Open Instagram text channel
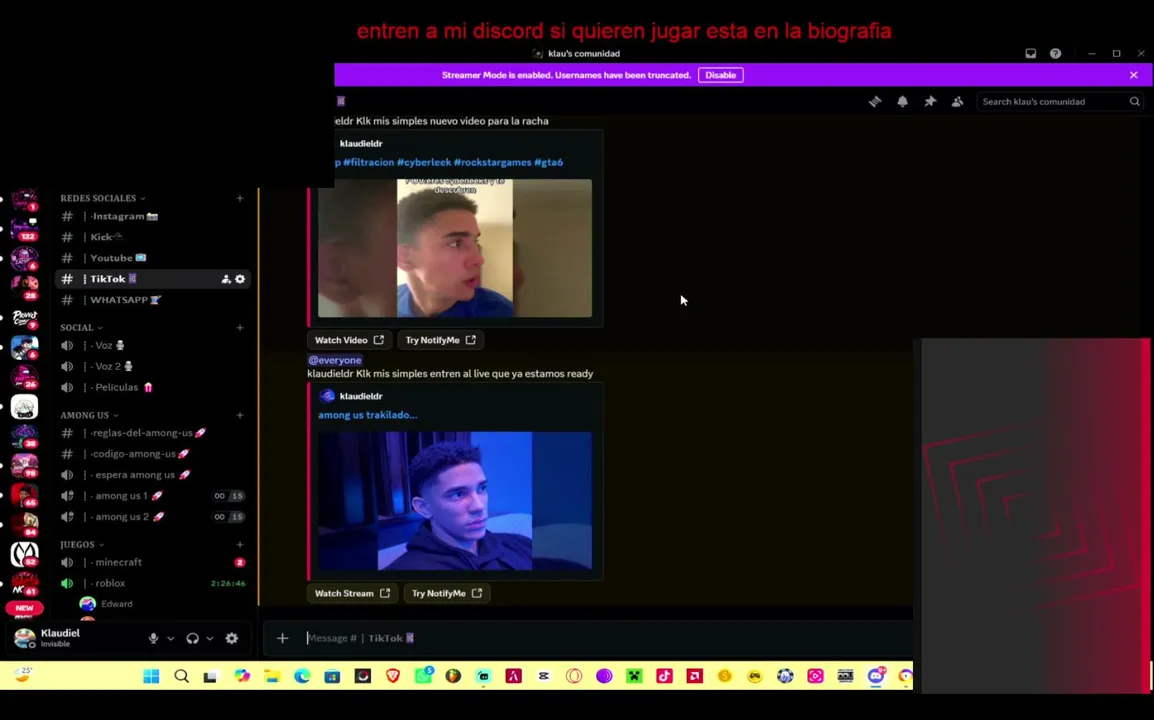The width and height of the screenshot is (1154, 720). (x=152, y=216)
